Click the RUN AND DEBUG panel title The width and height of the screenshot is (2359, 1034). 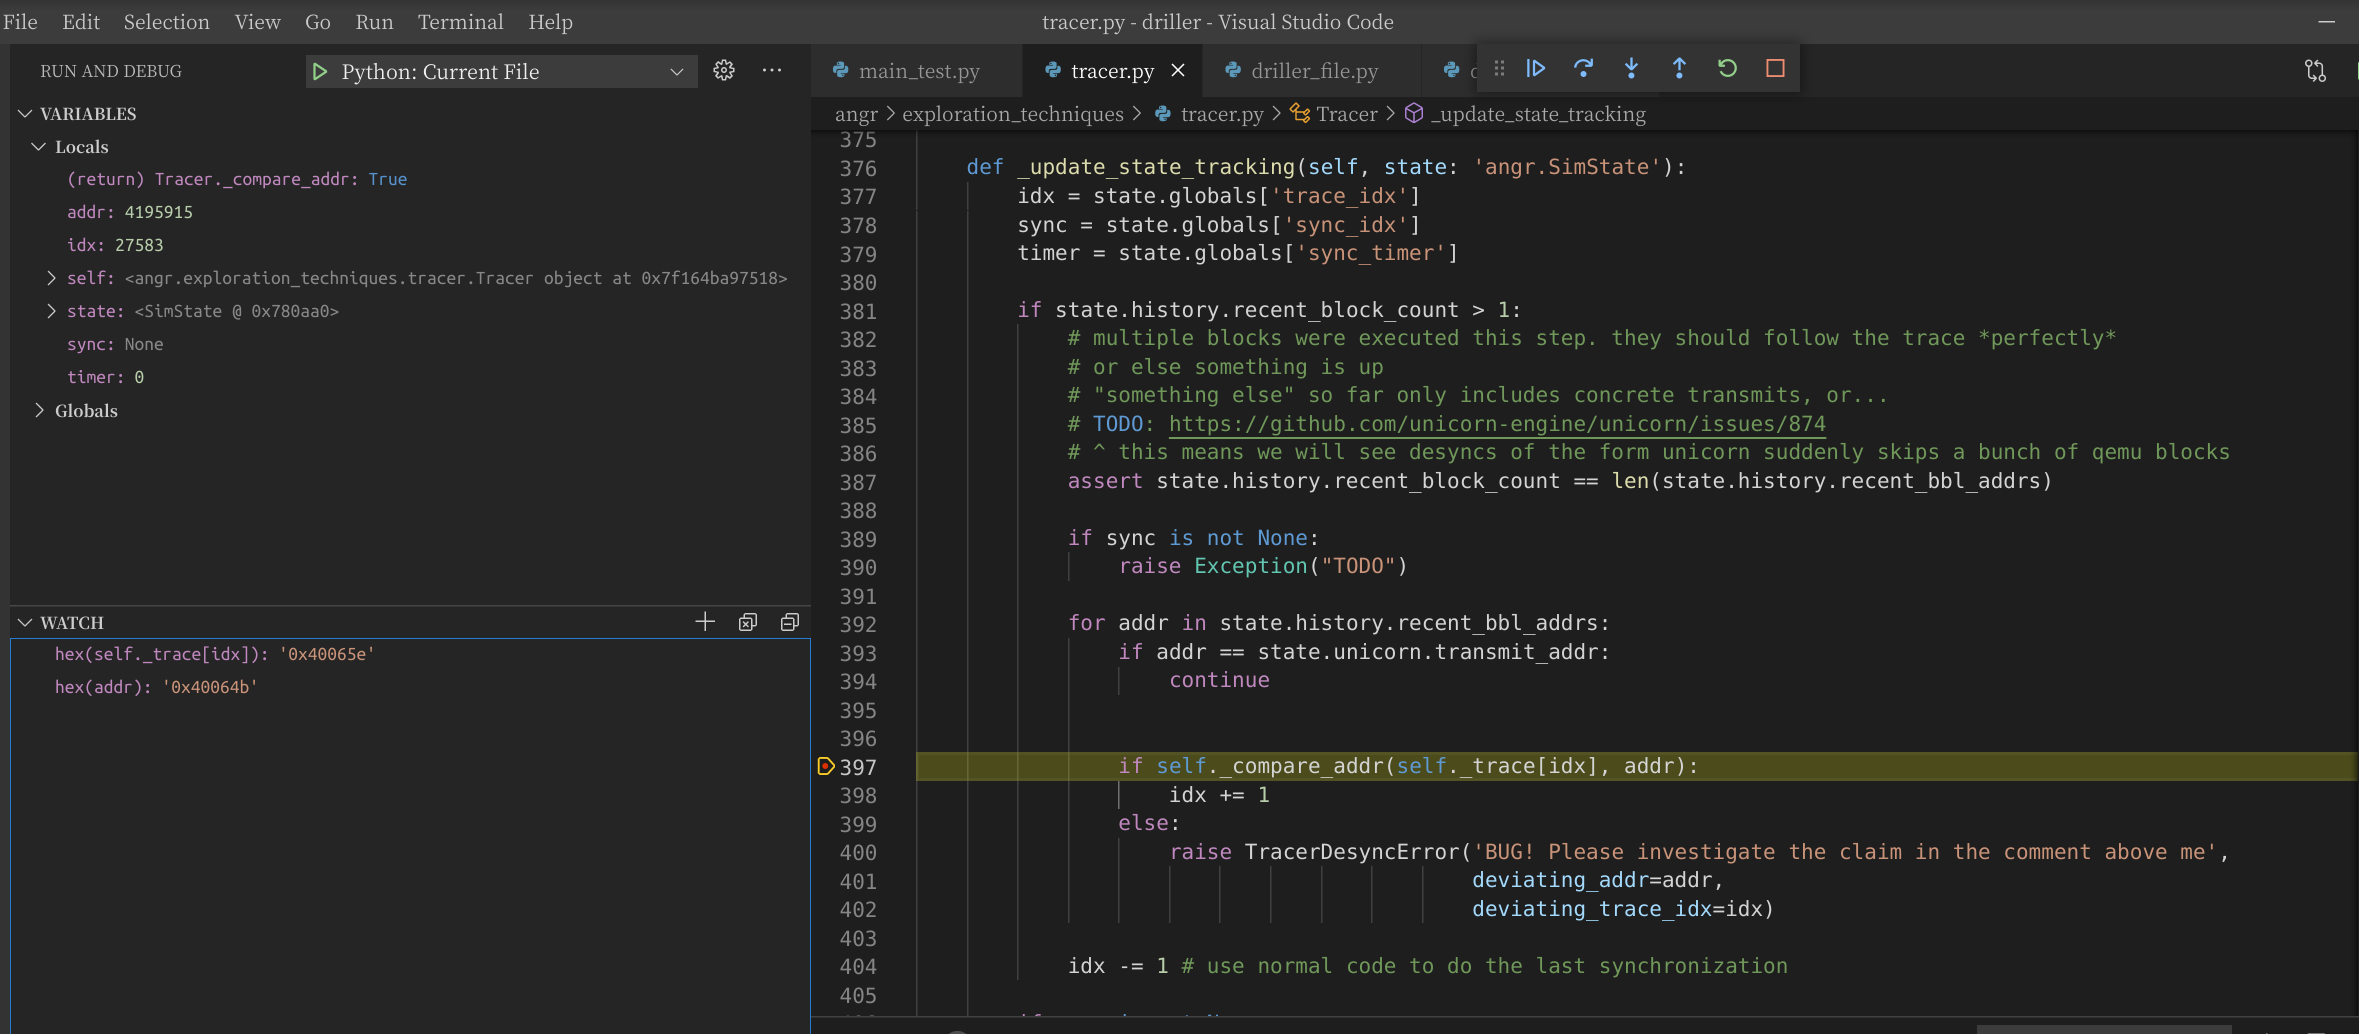pos(111,71)
